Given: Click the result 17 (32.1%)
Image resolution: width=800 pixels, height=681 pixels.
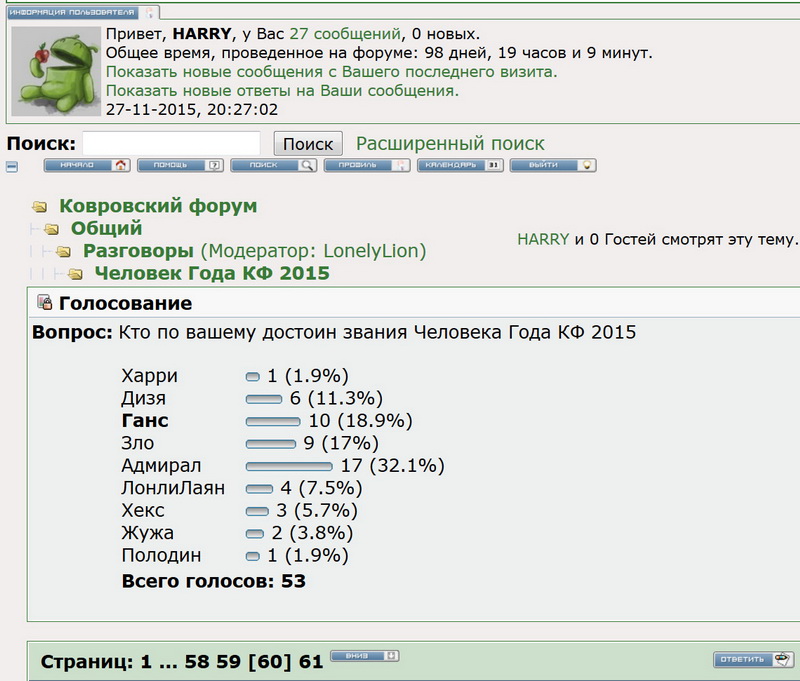Looking at the screenshot, I should pyautogui.click(x=392, y=466).
